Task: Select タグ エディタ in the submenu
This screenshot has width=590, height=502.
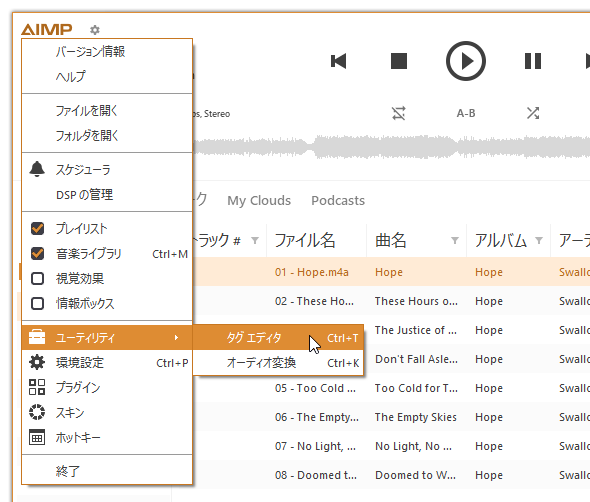Action: point(278,338)
